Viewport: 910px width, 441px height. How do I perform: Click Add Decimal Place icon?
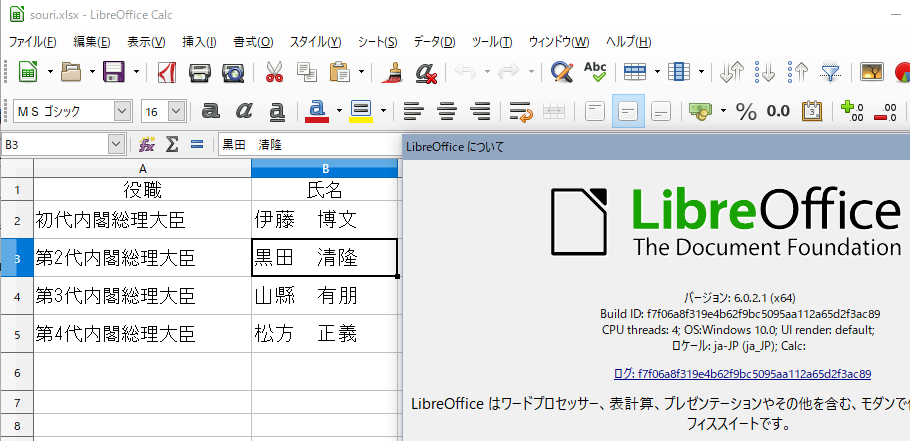tap(852, 111)
